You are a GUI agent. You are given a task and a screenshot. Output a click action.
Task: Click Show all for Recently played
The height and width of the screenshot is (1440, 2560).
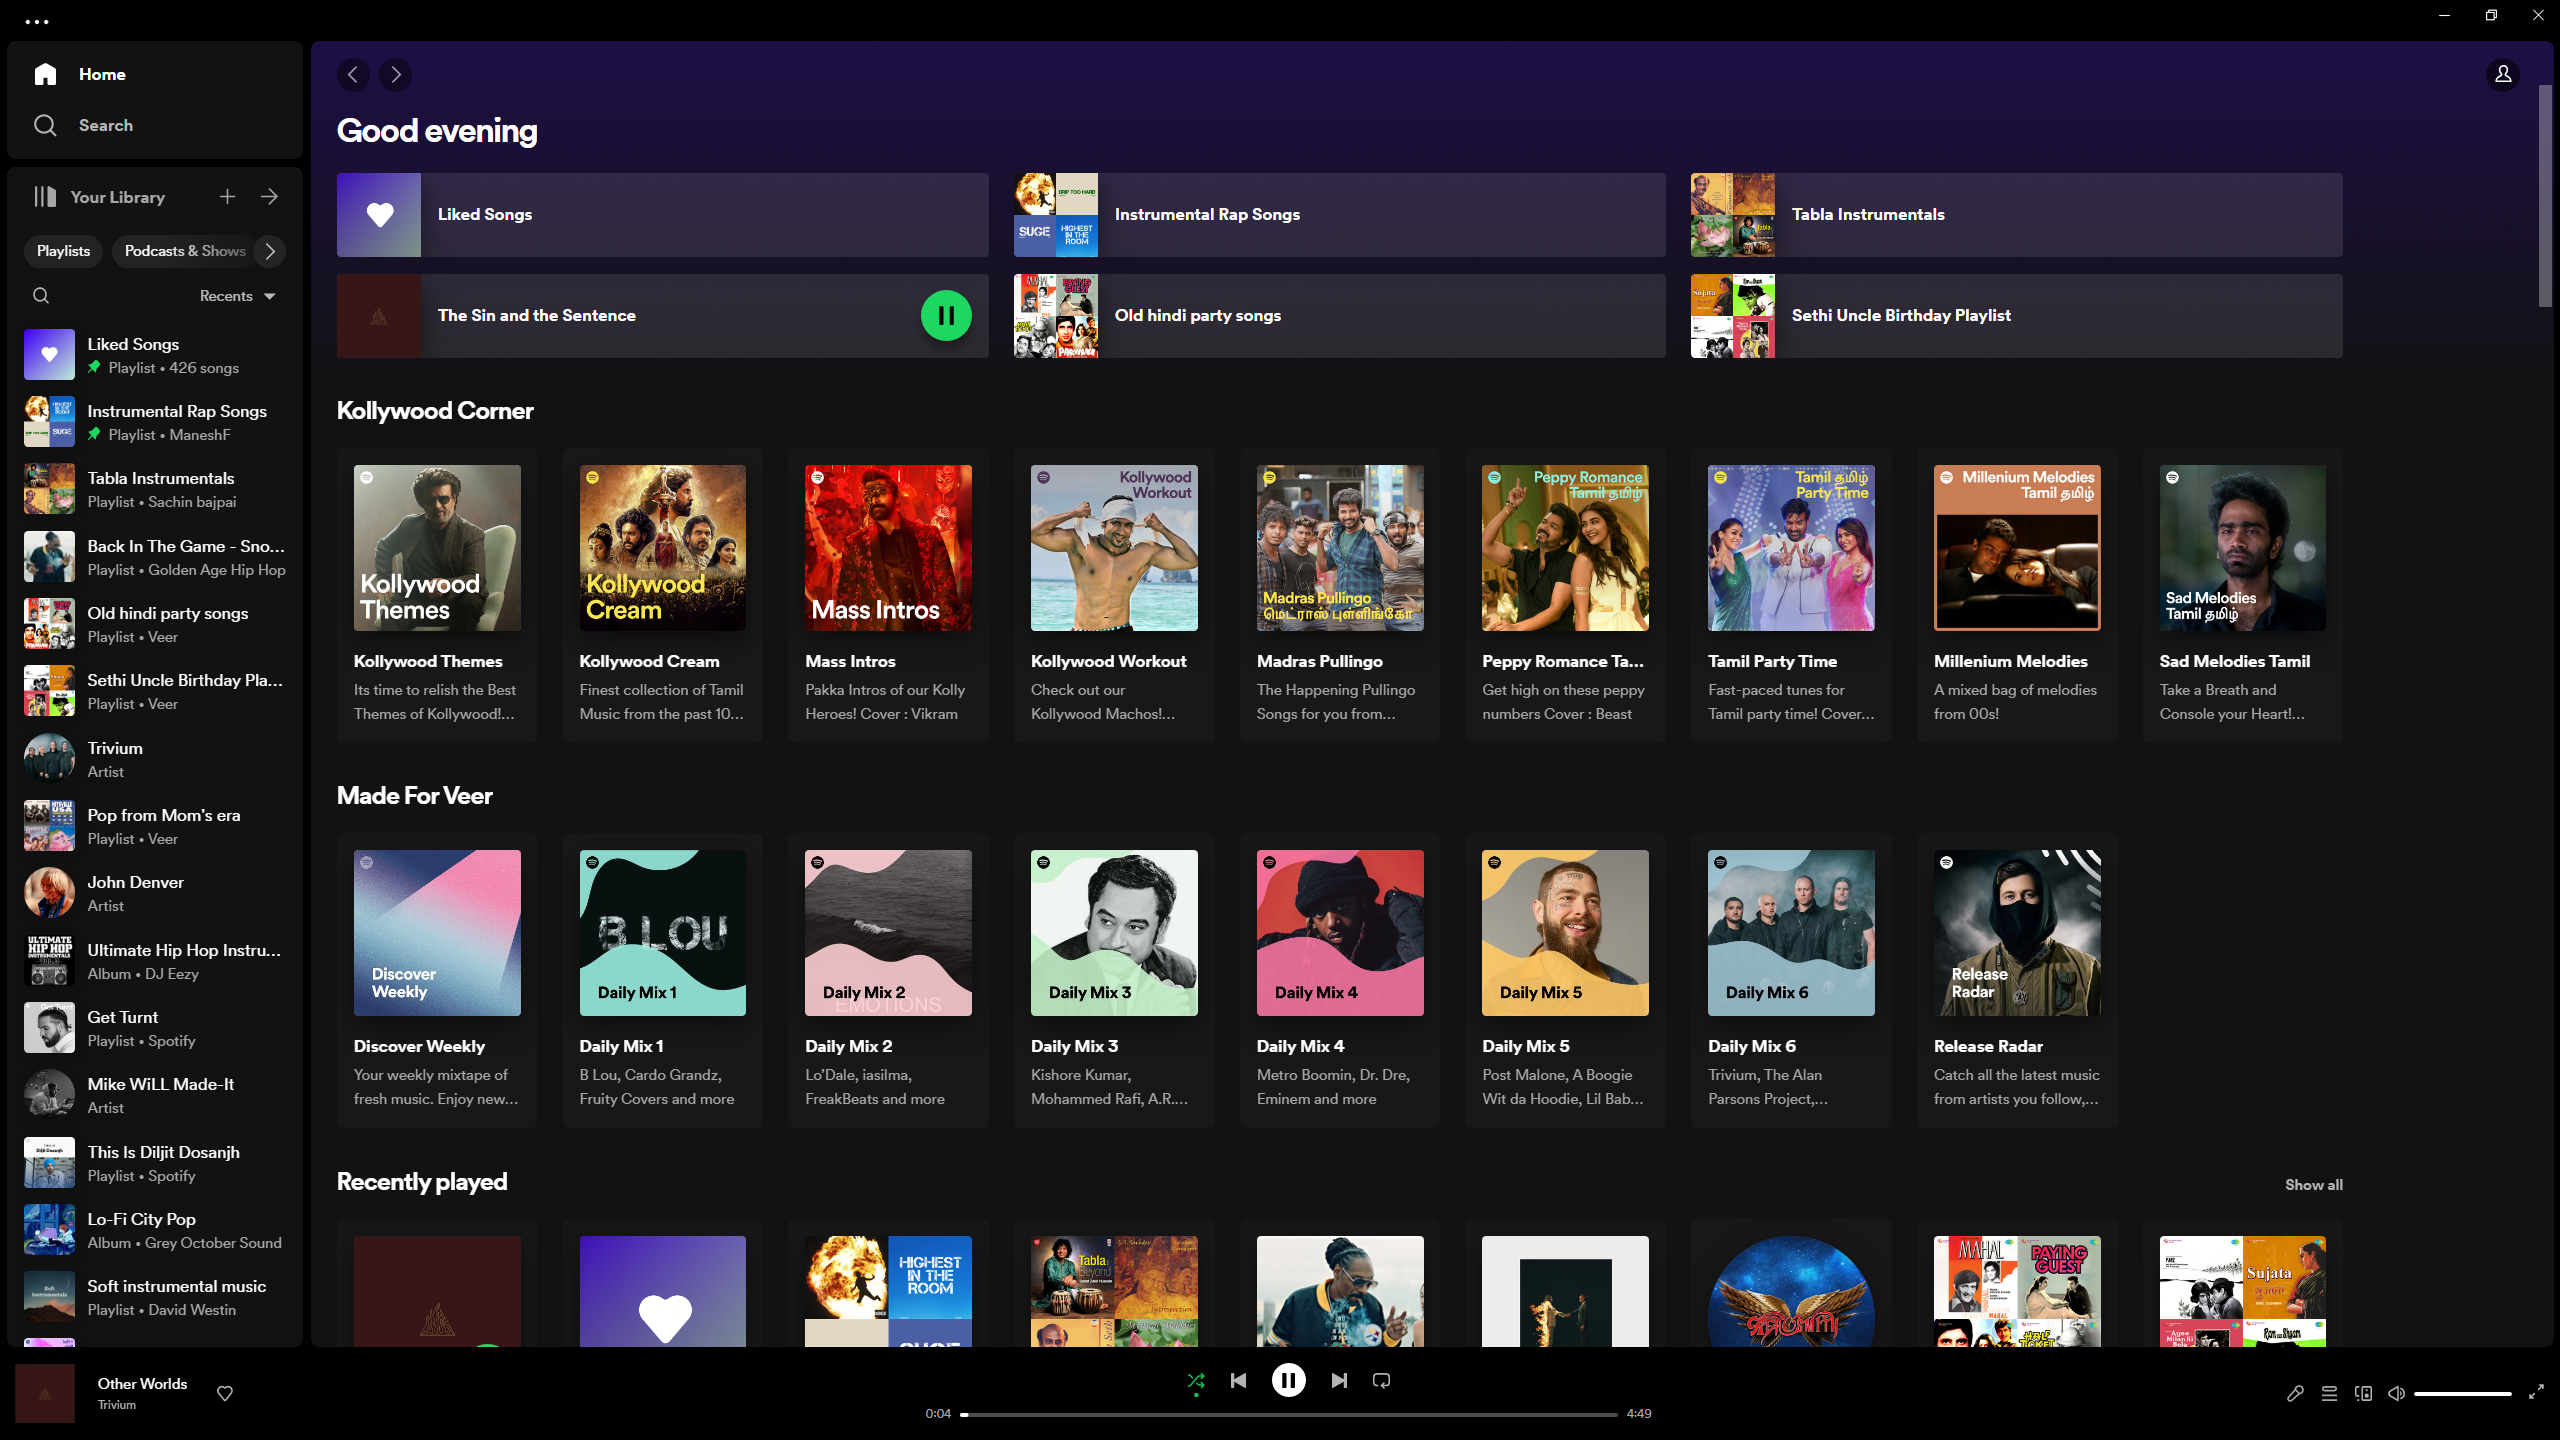point(2314,1185)
